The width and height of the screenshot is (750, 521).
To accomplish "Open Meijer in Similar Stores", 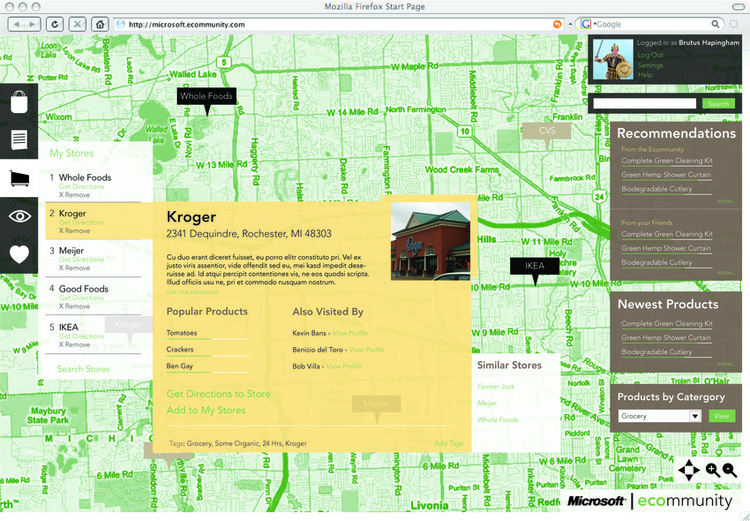I will 487,403.
